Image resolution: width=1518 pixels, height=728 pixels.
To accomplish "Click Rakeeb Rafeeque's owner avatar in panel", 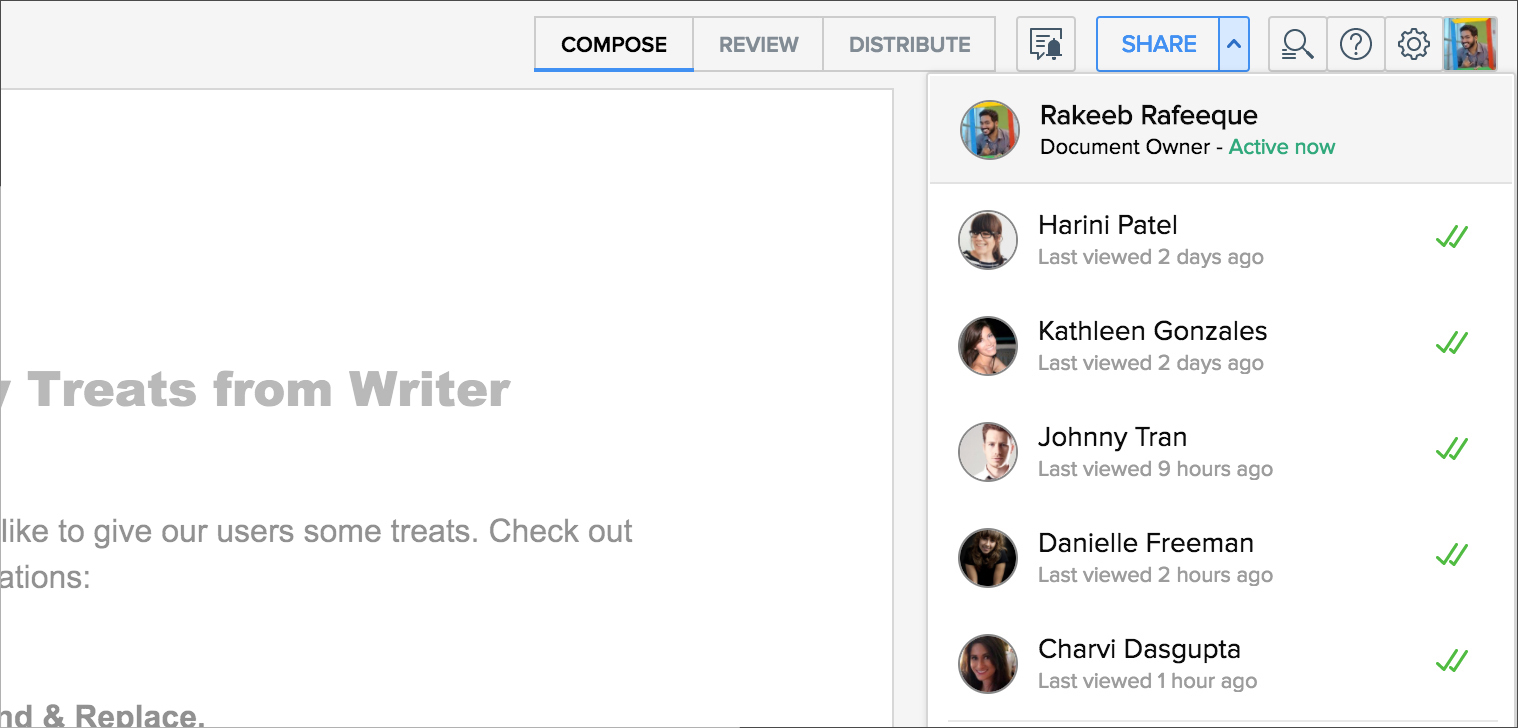I will point(989,130).
